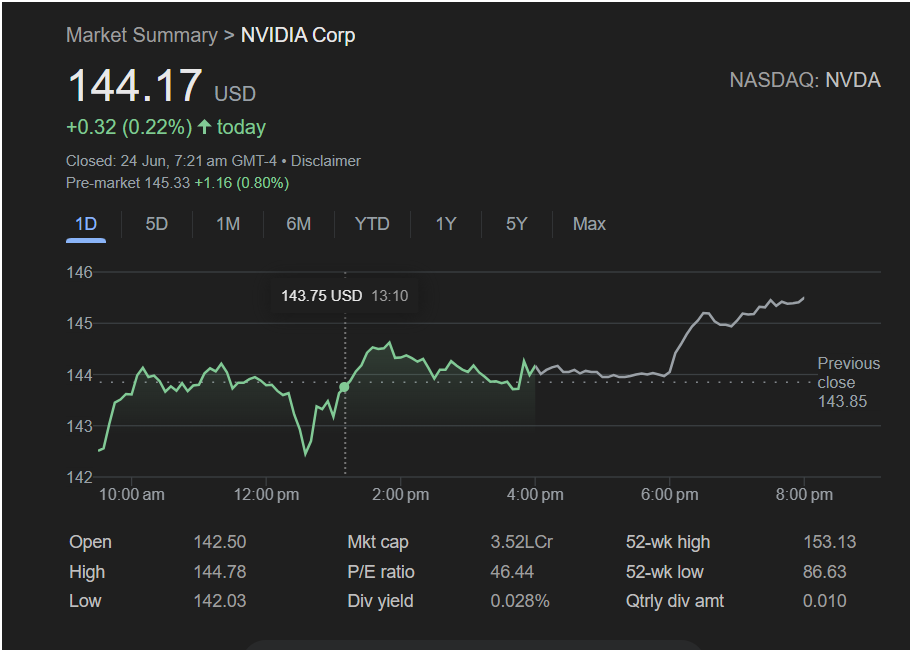
Task: Click the Market Summary breadcrumb link
Action: [x=142, y=35]
